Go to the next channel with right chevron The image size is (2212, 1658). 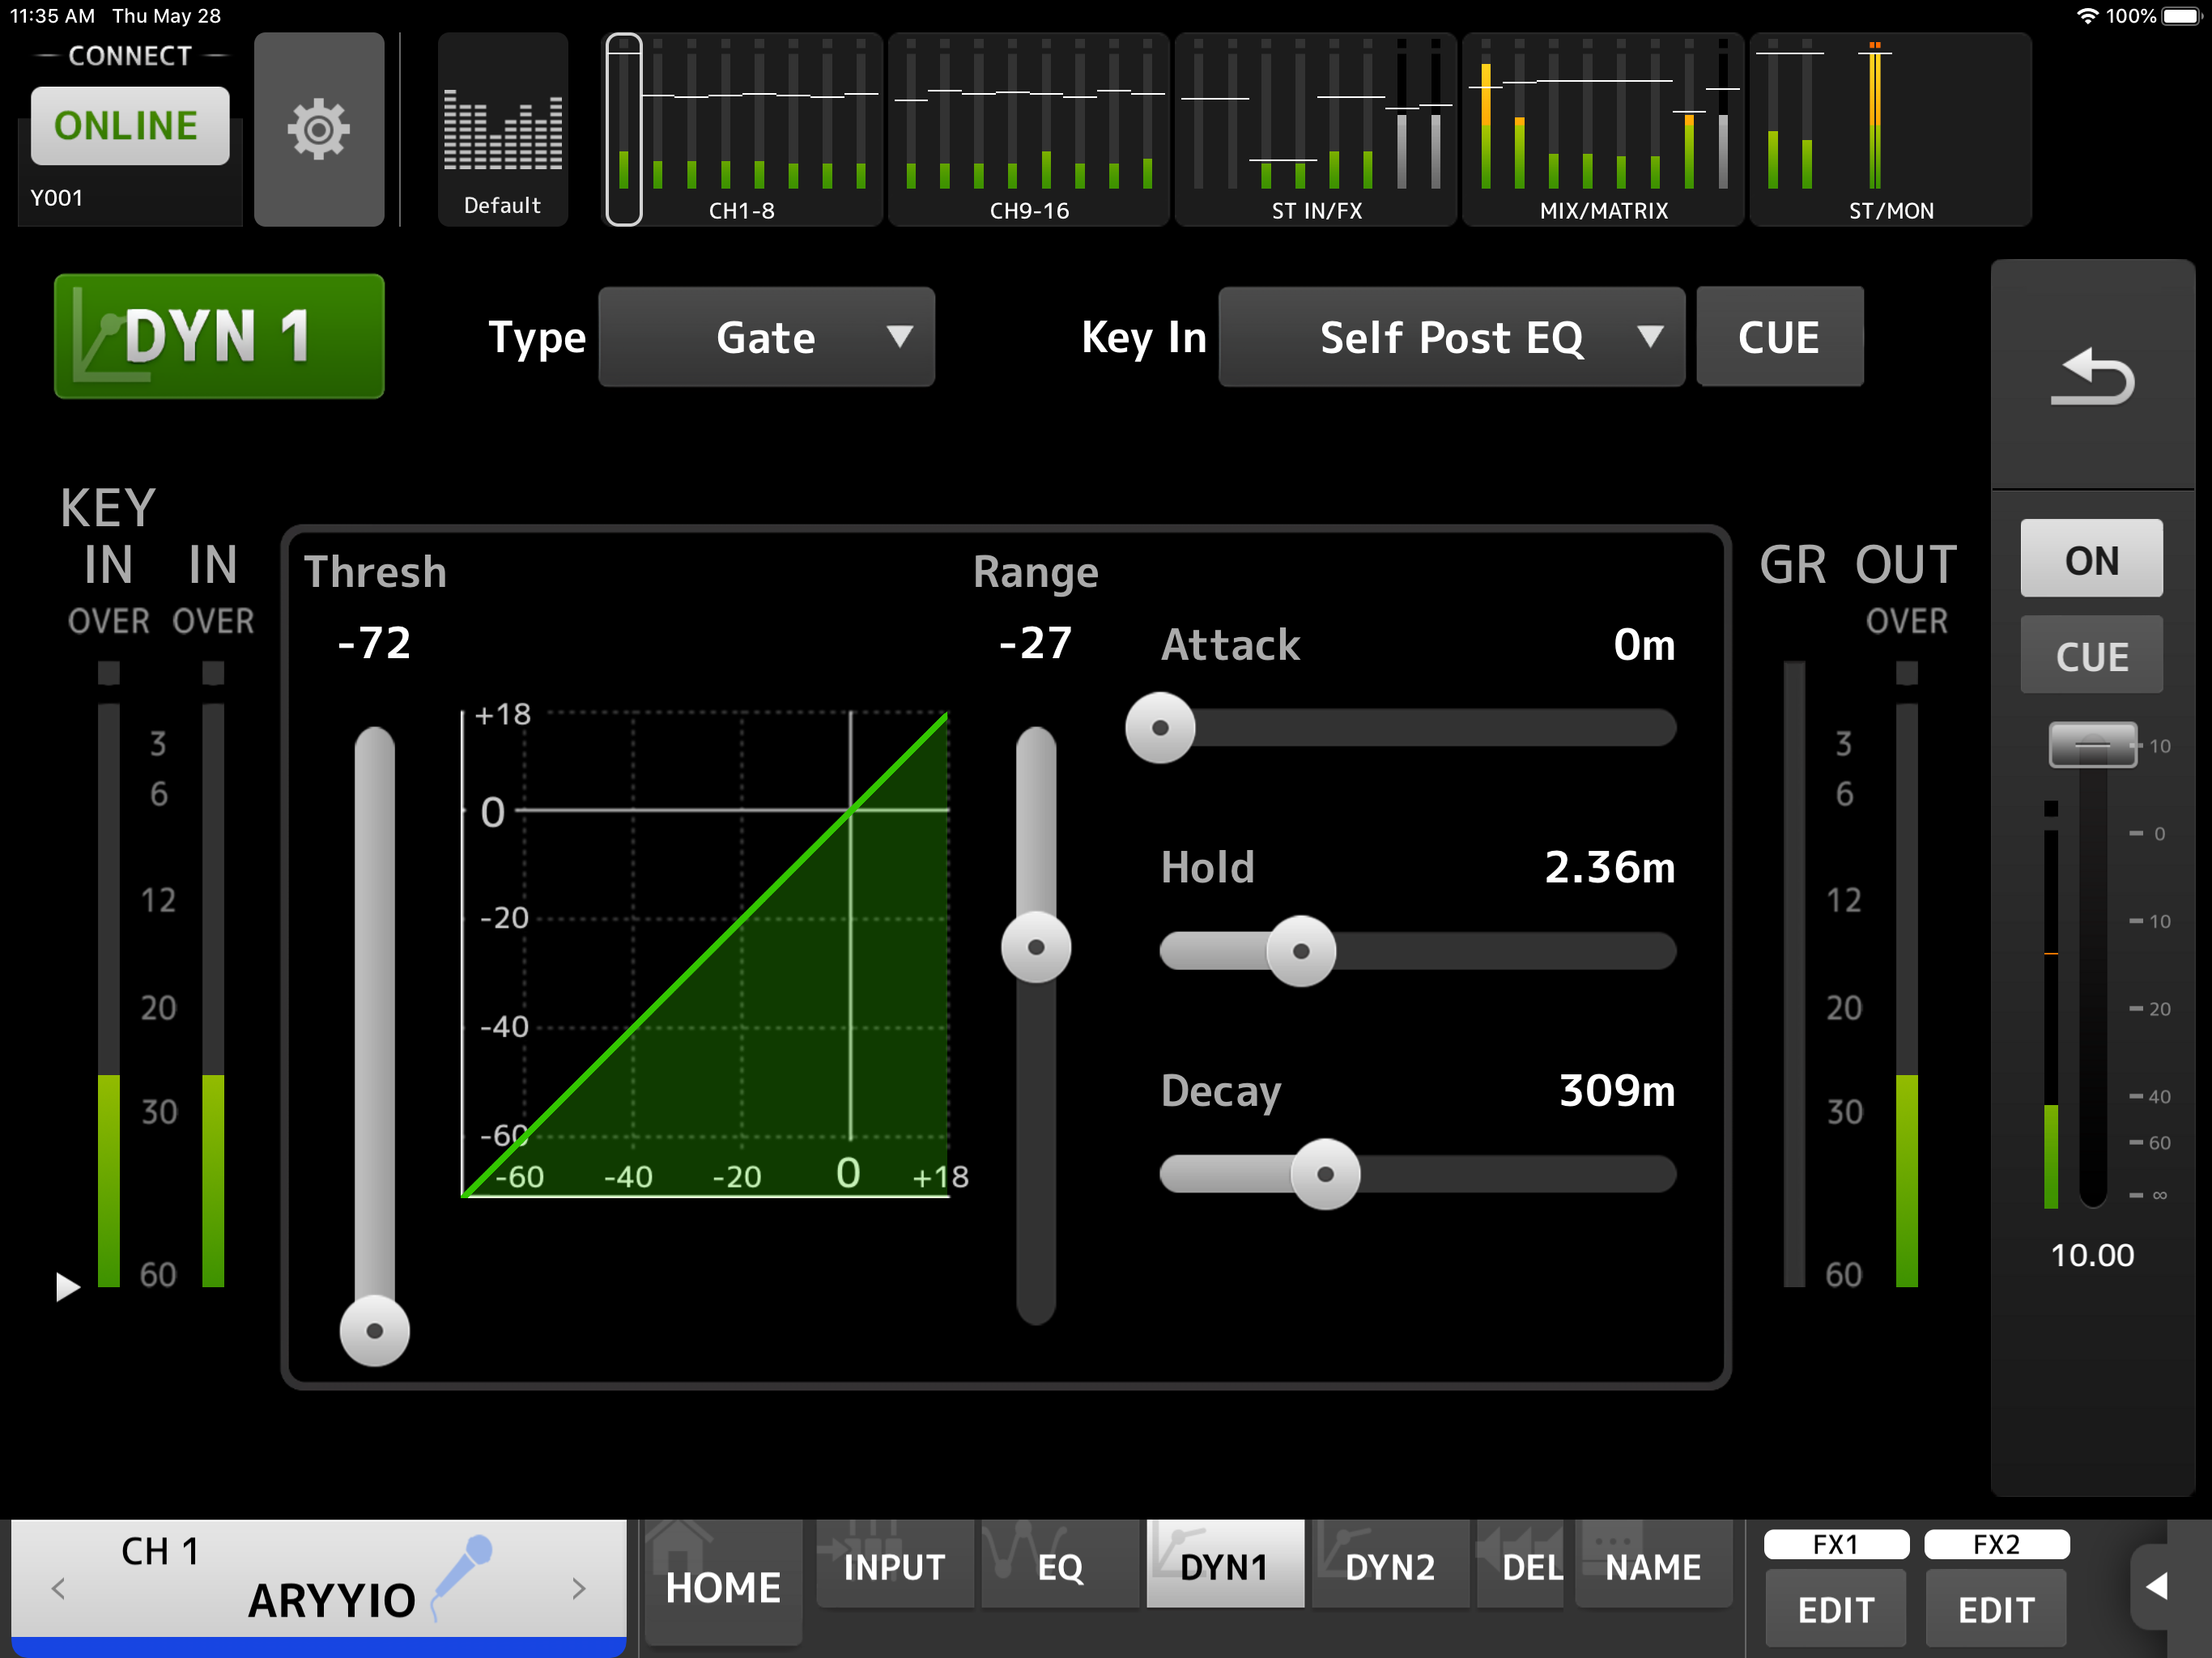(x=579, y=1588)
